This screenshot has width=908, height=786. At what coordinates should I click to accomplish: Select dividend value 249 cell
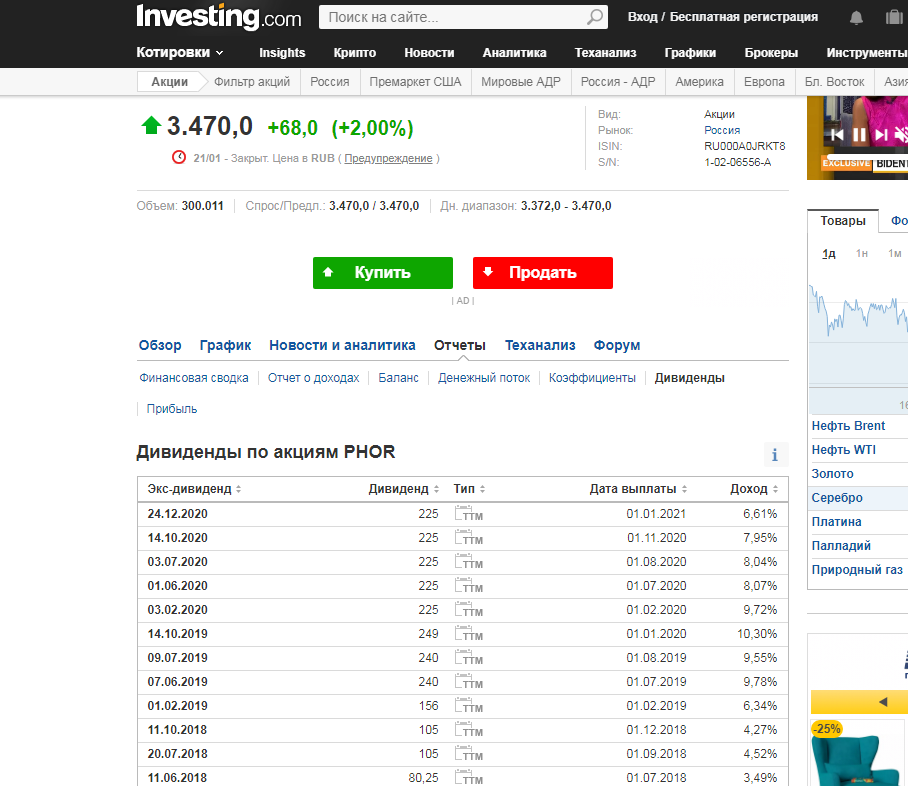[429, 634]
